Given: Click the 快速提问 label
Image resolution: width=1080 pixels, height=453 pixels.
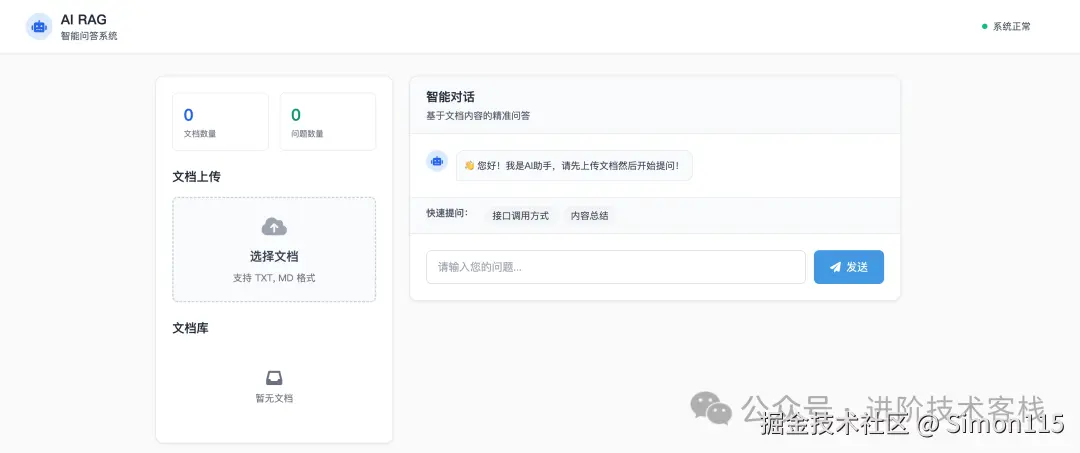Looking at the screenshot, I should (x=447, y=213).
